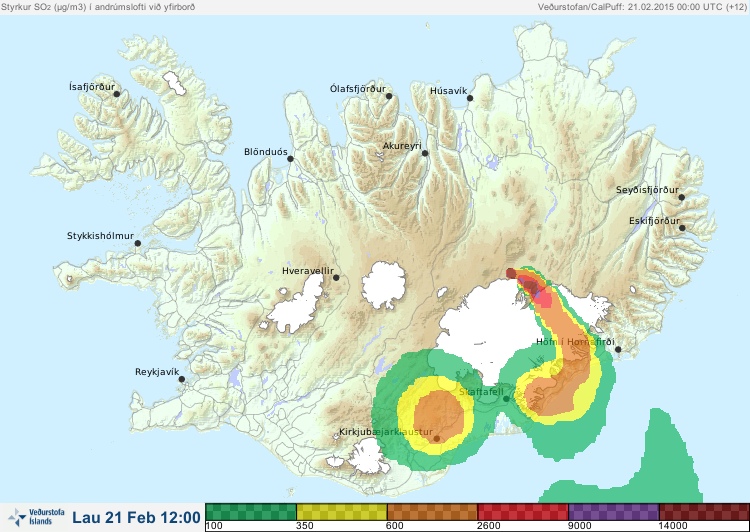Click the 'Eskifjörður' label
Image resolution: width=750 pixels, height=532 pixels.
(654, 221)
